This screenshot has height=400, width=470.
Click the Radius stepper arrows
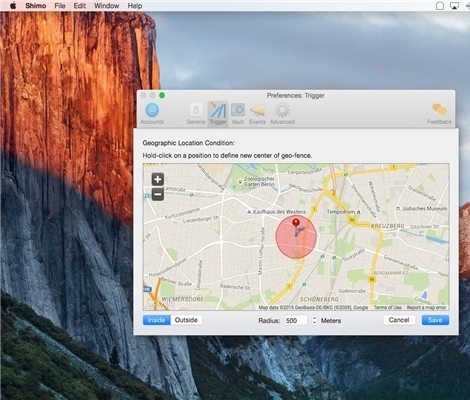click(x=314, y=320)
